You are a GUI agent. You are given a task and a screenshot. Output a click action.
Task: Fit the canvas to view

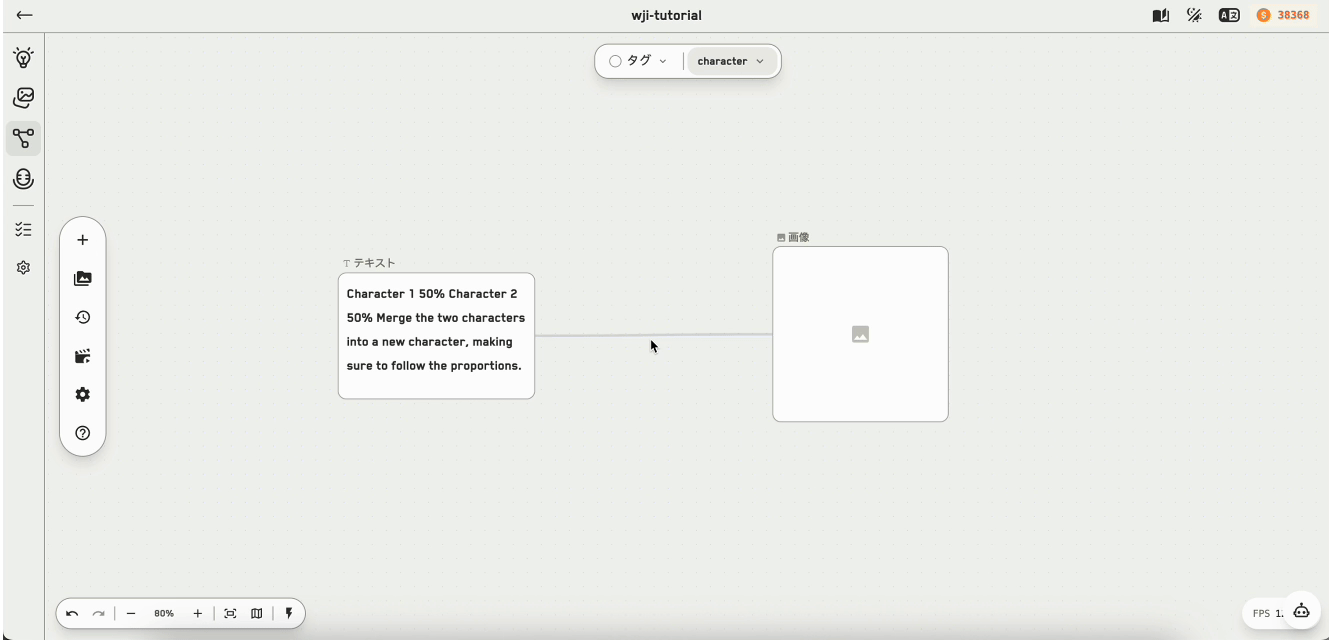[231, 614]
